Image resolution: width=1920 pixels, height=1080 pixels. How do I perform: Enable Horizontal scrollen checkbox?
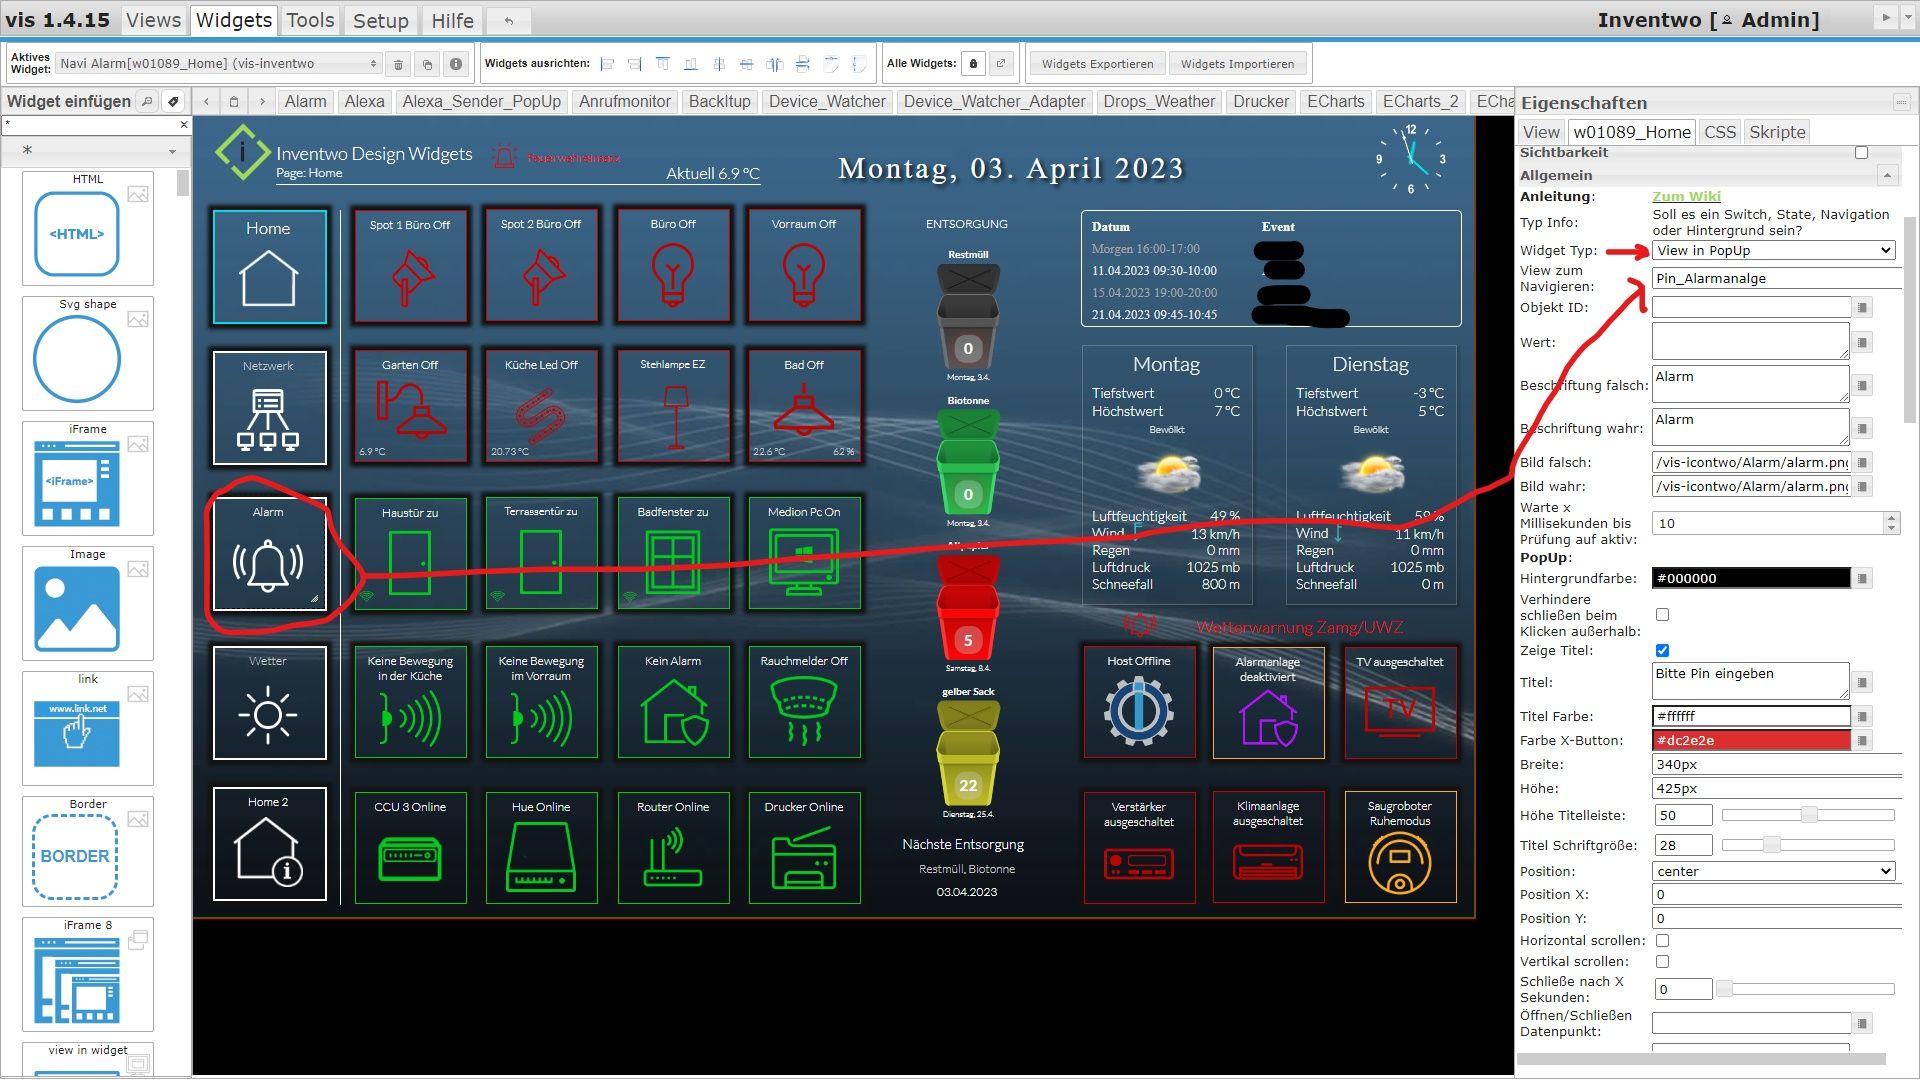[1662, 941]
